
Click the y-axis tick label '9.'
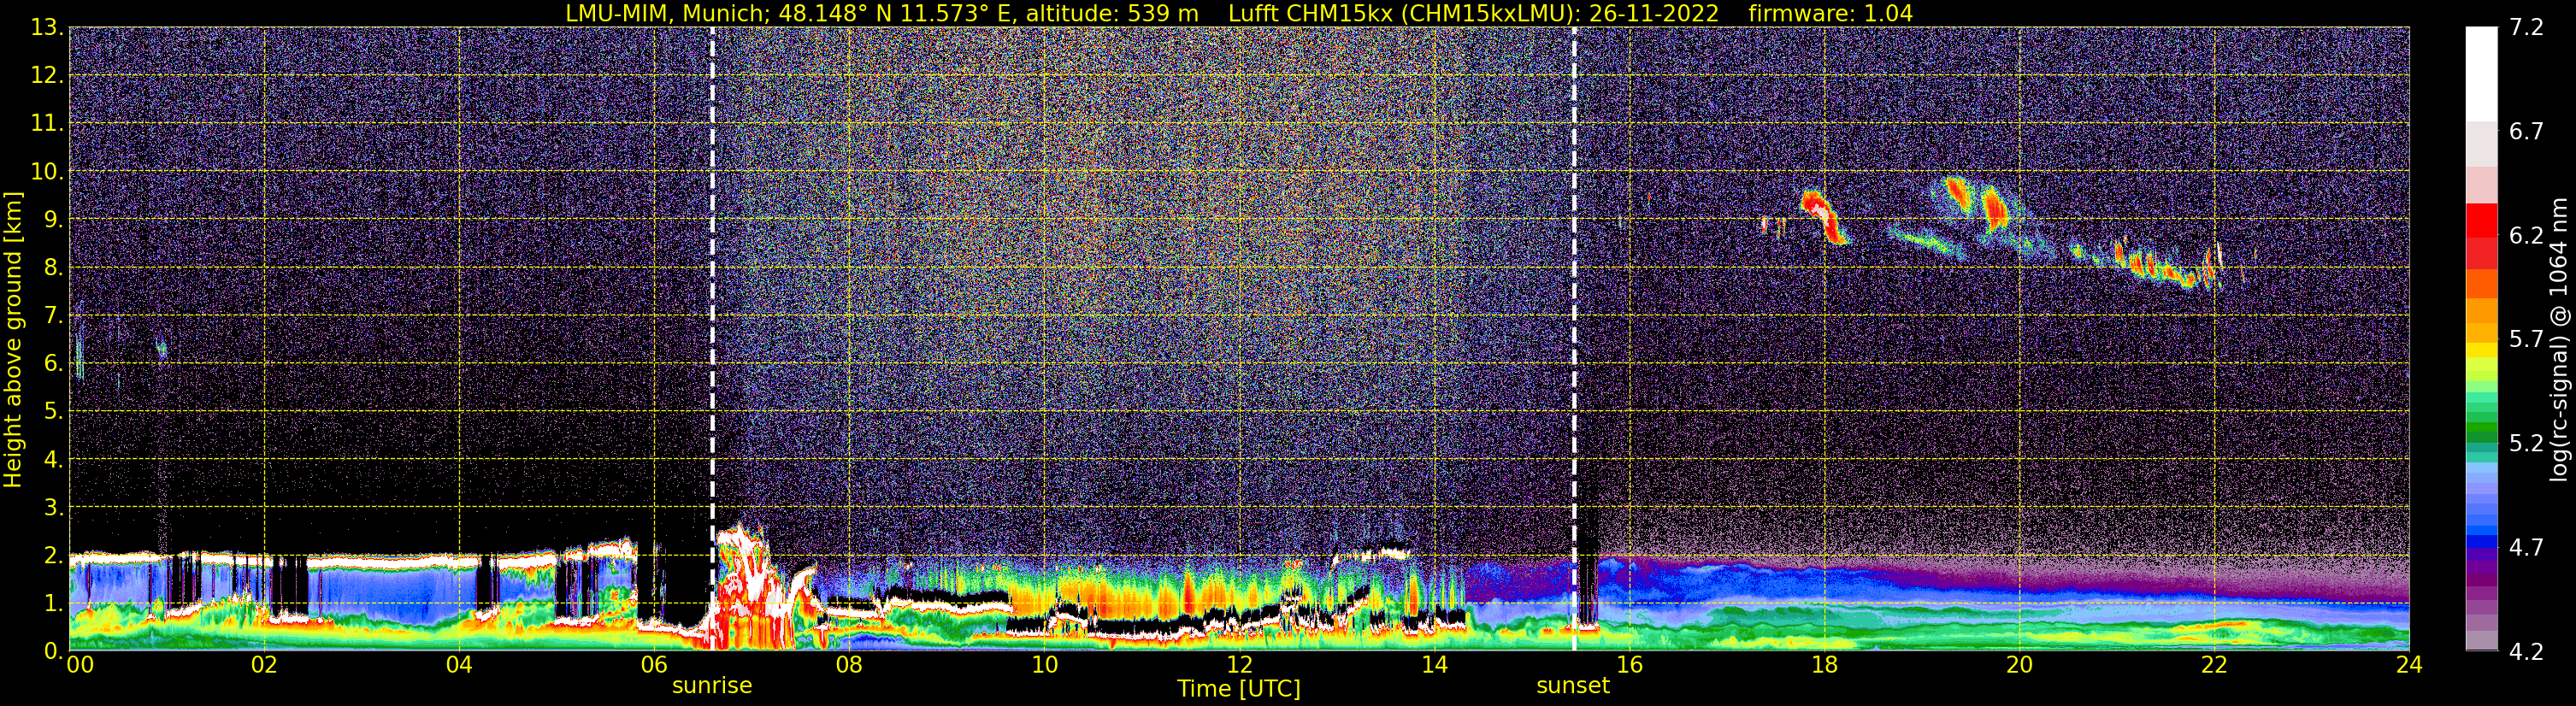coord(53,220)
